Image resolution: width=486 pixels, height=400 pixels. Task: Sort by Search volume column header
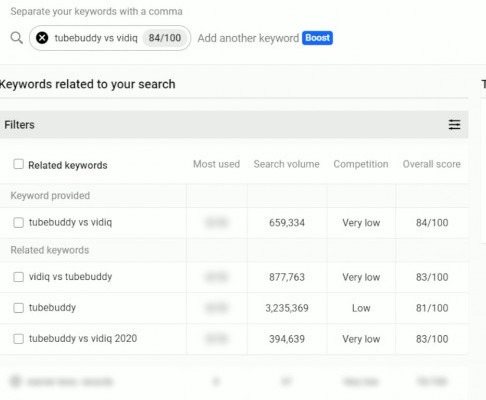point(286,164)
